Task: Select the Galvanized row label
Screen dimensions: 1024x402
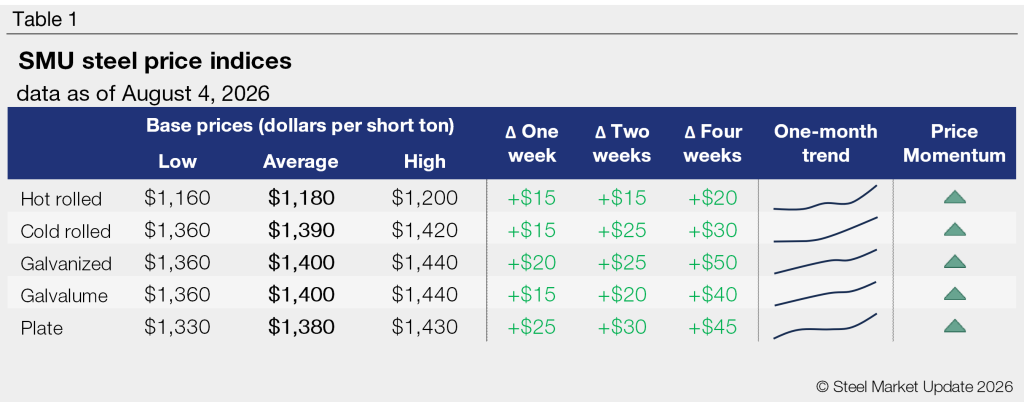Action: (66, 264)
